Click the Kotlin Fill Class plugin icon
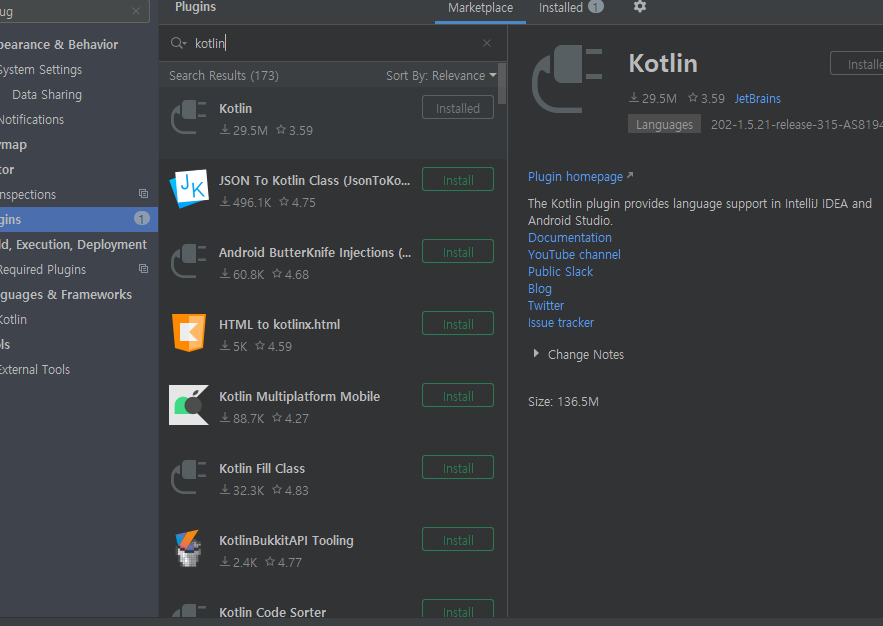The image size is (883, 626). [189, 477]
